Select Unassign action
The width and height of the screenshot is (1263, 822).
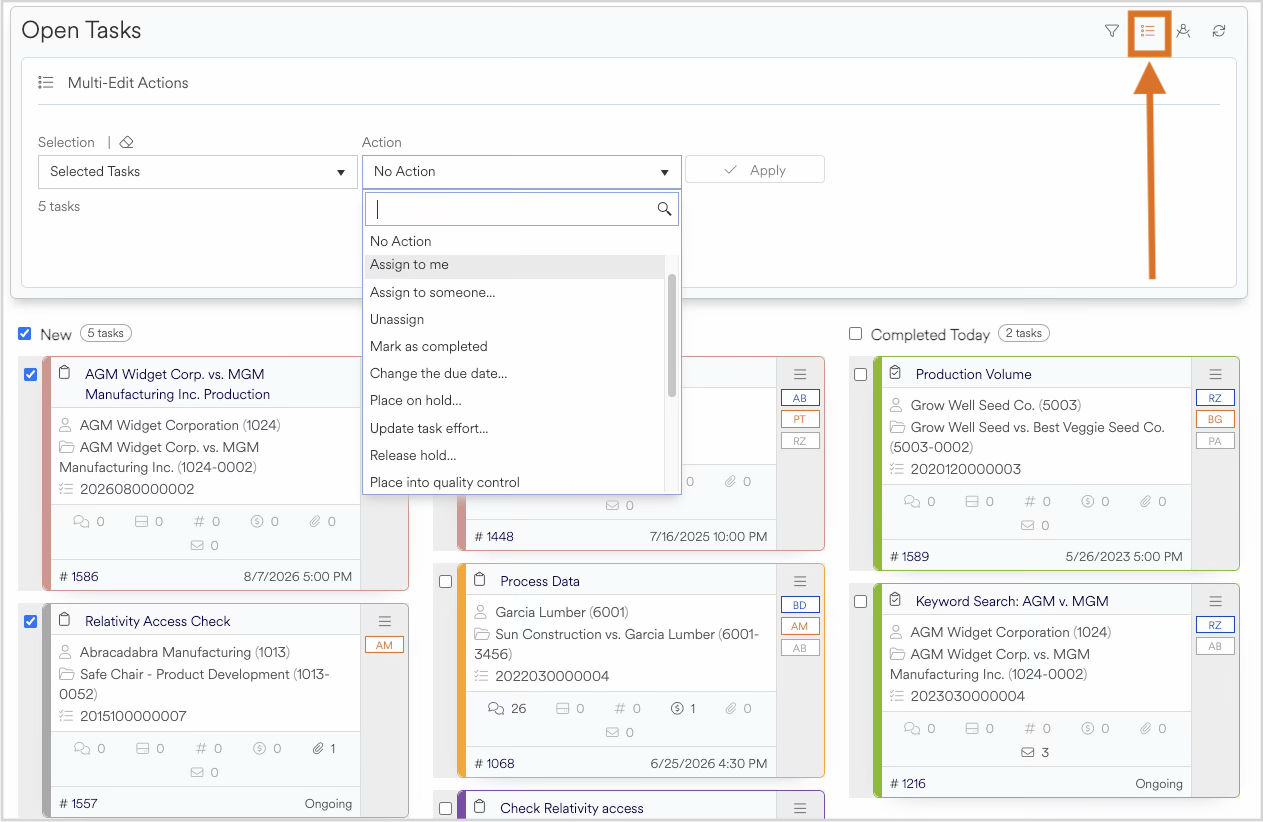(x=515, y=320)
